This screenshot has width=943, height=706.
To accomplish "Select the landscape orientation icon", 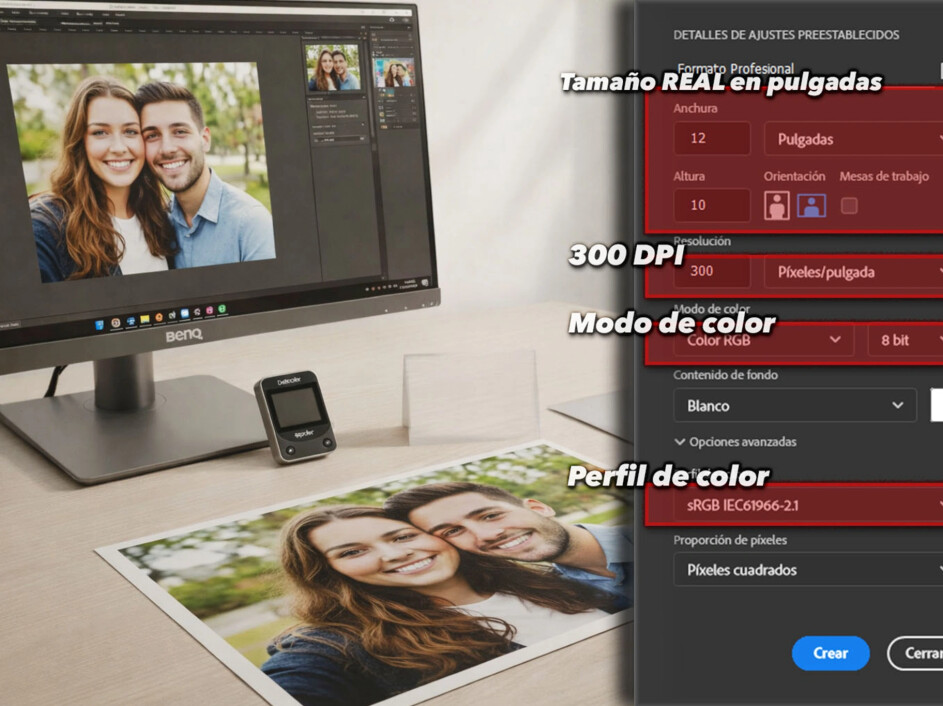I will [812, 204].
